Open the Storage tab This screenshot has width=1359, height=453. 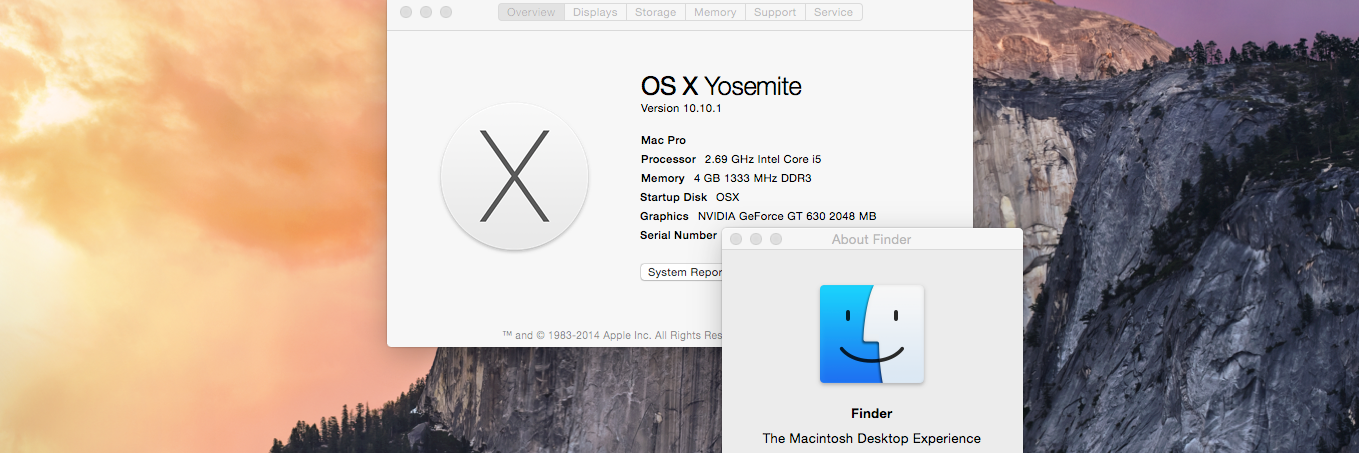pyautogui.click(x=656, y=12)
